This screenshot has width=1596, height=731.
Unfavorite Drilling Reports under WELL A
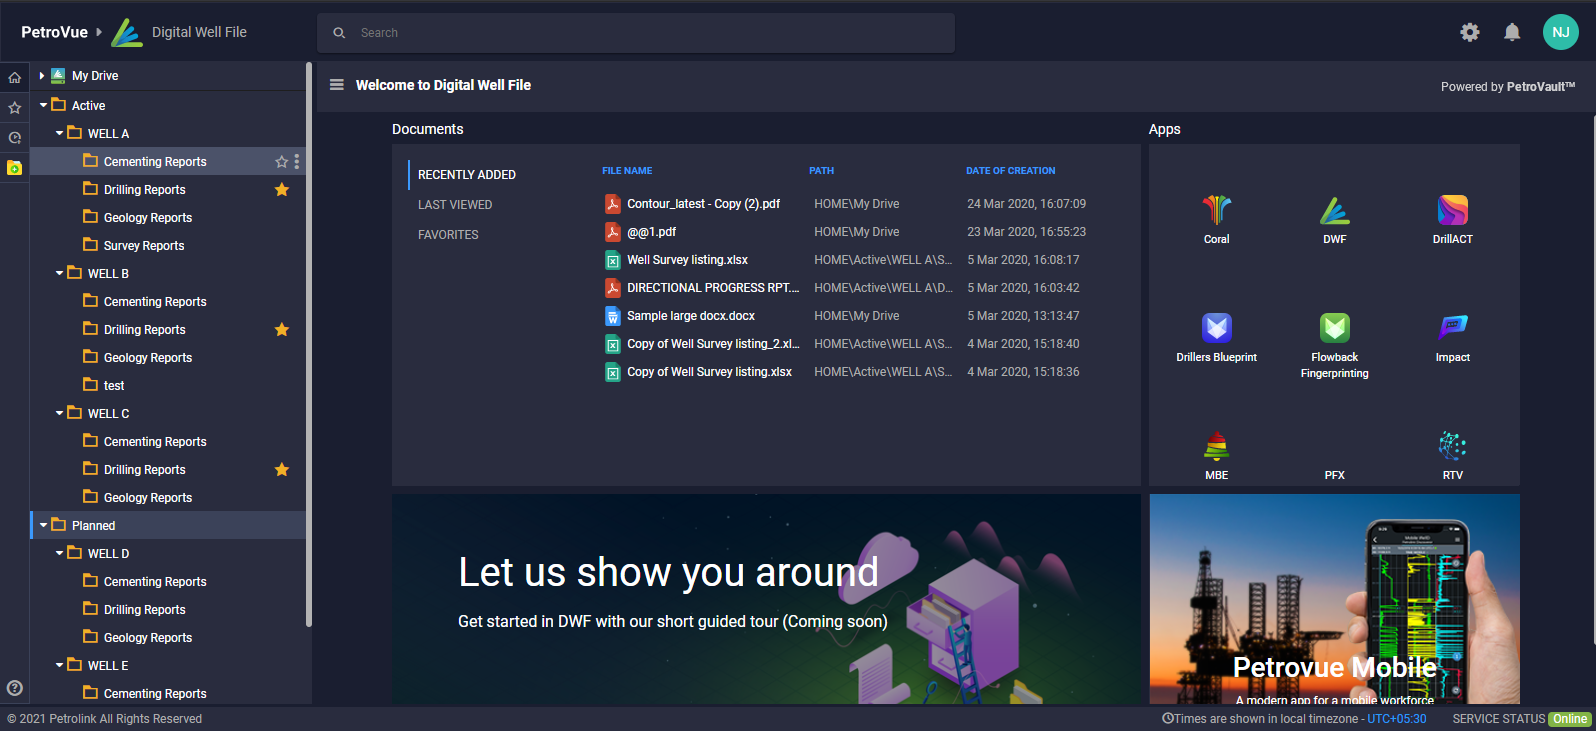coord(282,190)
